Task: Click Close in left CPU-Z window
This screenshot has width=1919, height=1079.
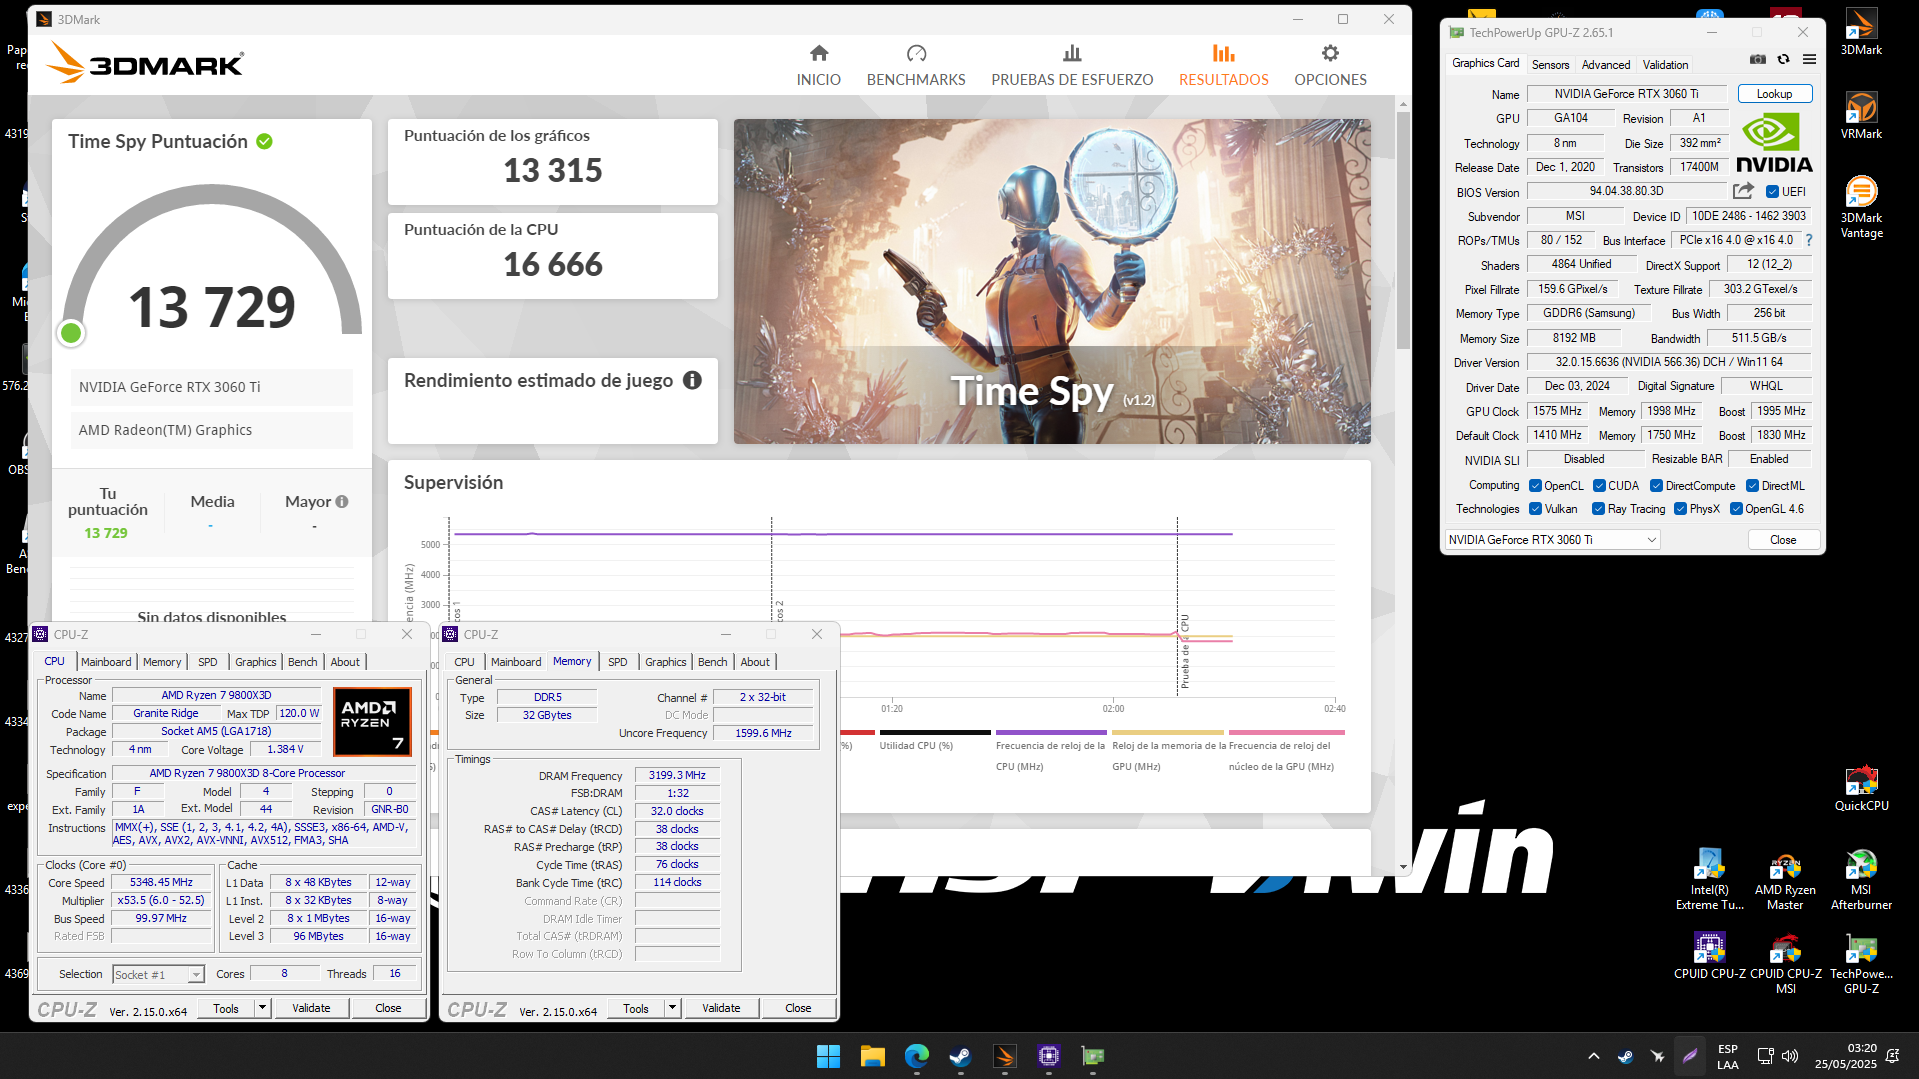Action: click(x=388, y=1008)
